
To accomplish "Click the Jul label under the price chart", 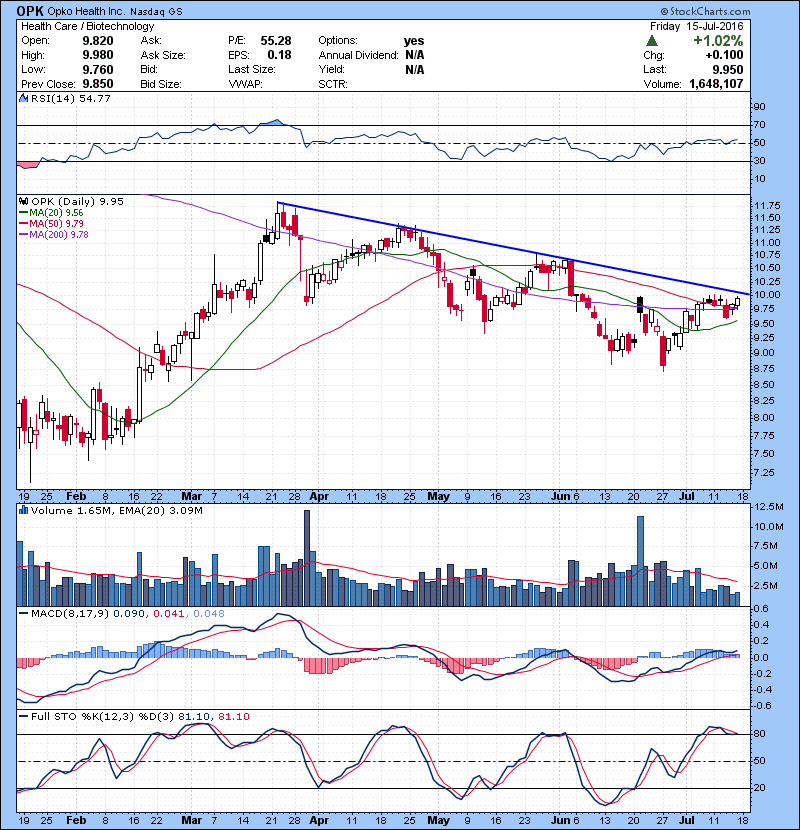I will [687, 496].
